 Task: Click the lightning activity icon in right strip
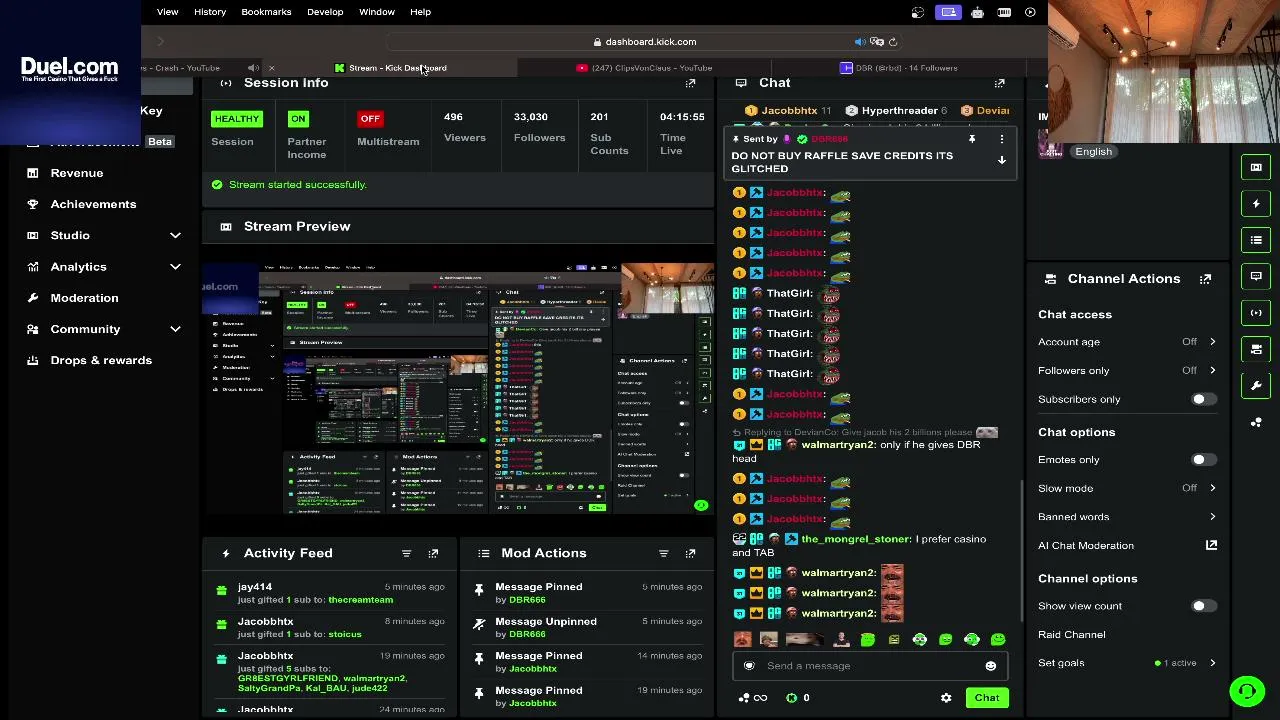pos(1256,204)
